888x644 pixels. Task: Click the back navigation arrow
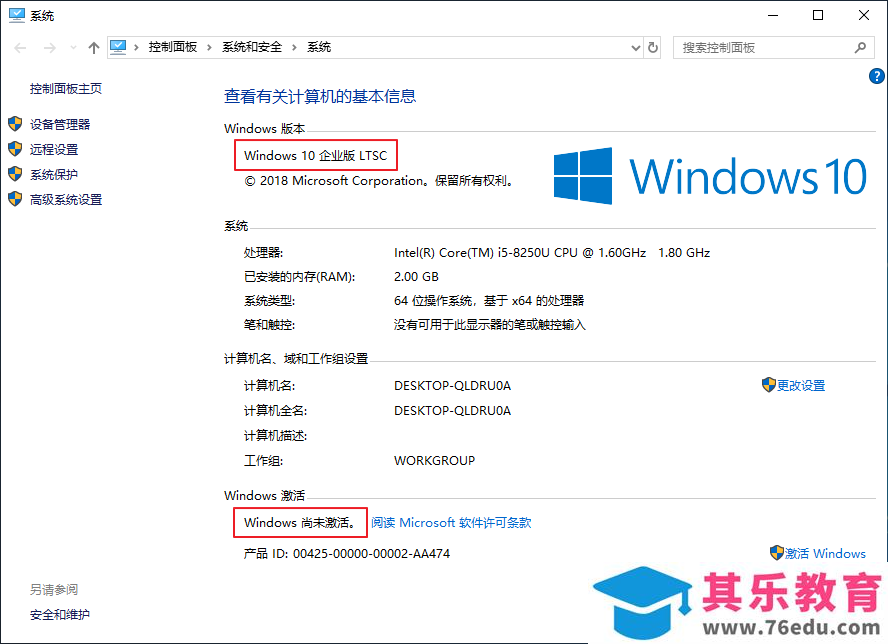20,48
